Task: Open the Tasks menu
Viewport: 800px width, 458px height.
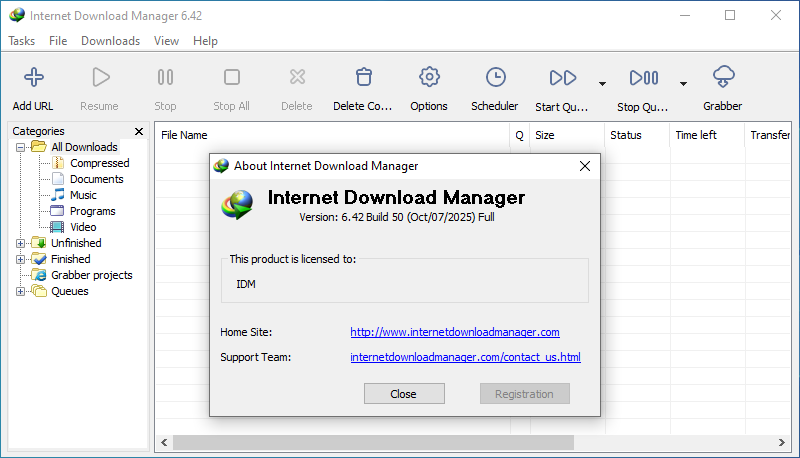Action: (x=21, y=41)
